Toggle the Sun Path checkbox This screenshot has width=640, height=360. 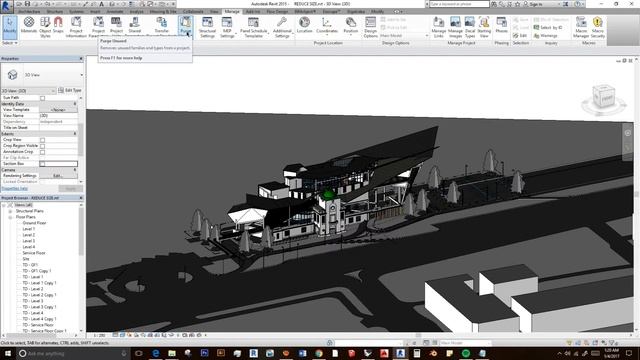[x=42, y=98]
